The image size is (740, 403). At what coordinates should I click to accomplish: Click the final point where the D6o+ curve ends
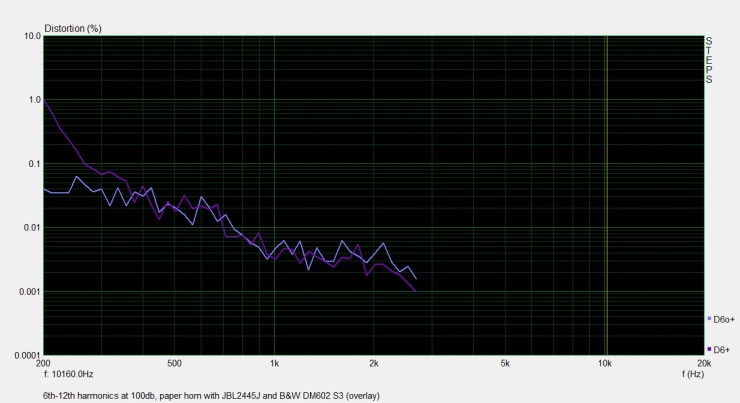[416, 278]
